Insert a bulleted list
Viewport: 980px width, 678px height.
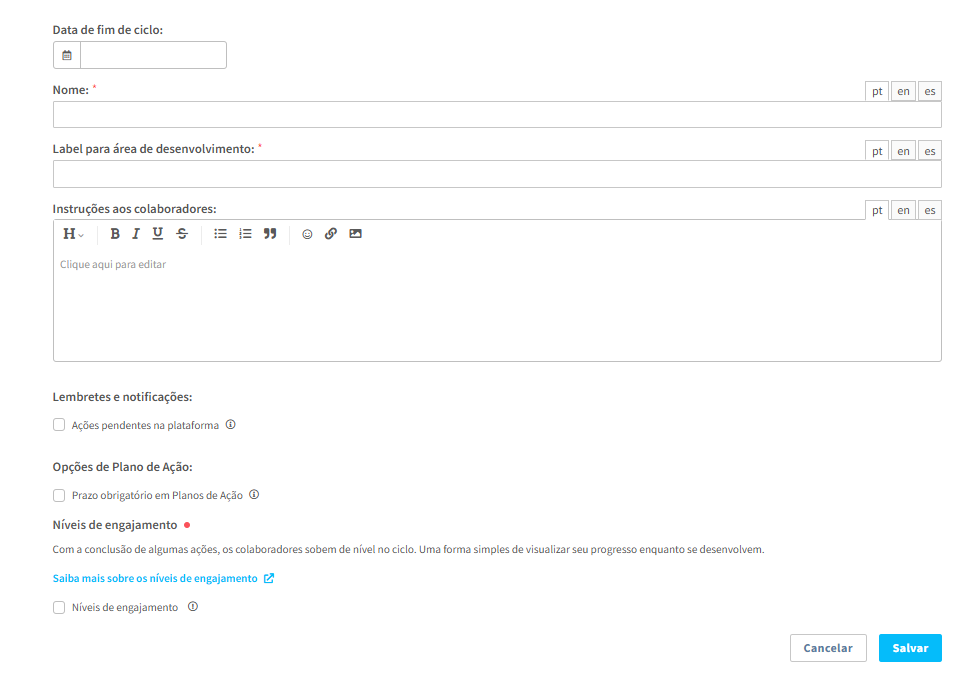pos(221,234)
